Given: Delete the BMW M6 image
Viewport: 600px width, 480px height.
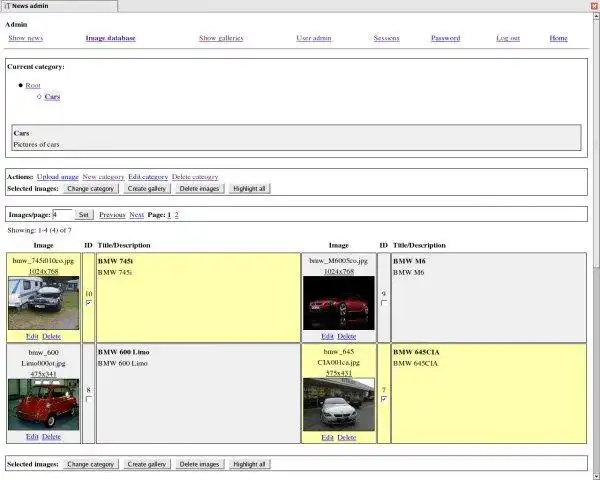Looking at the screenshot, I should [347, 336].
